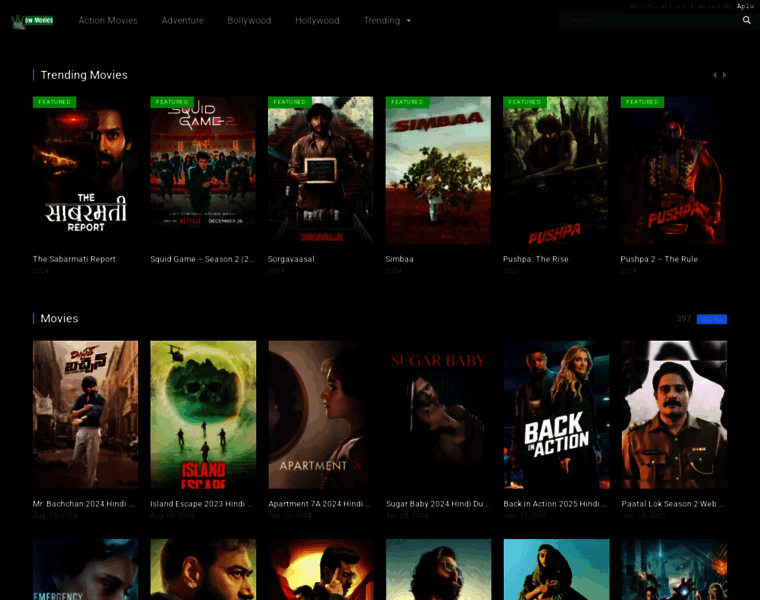Open Island Escape movie poster
This screenshot has width=760, height=600.
click(203, 415)
